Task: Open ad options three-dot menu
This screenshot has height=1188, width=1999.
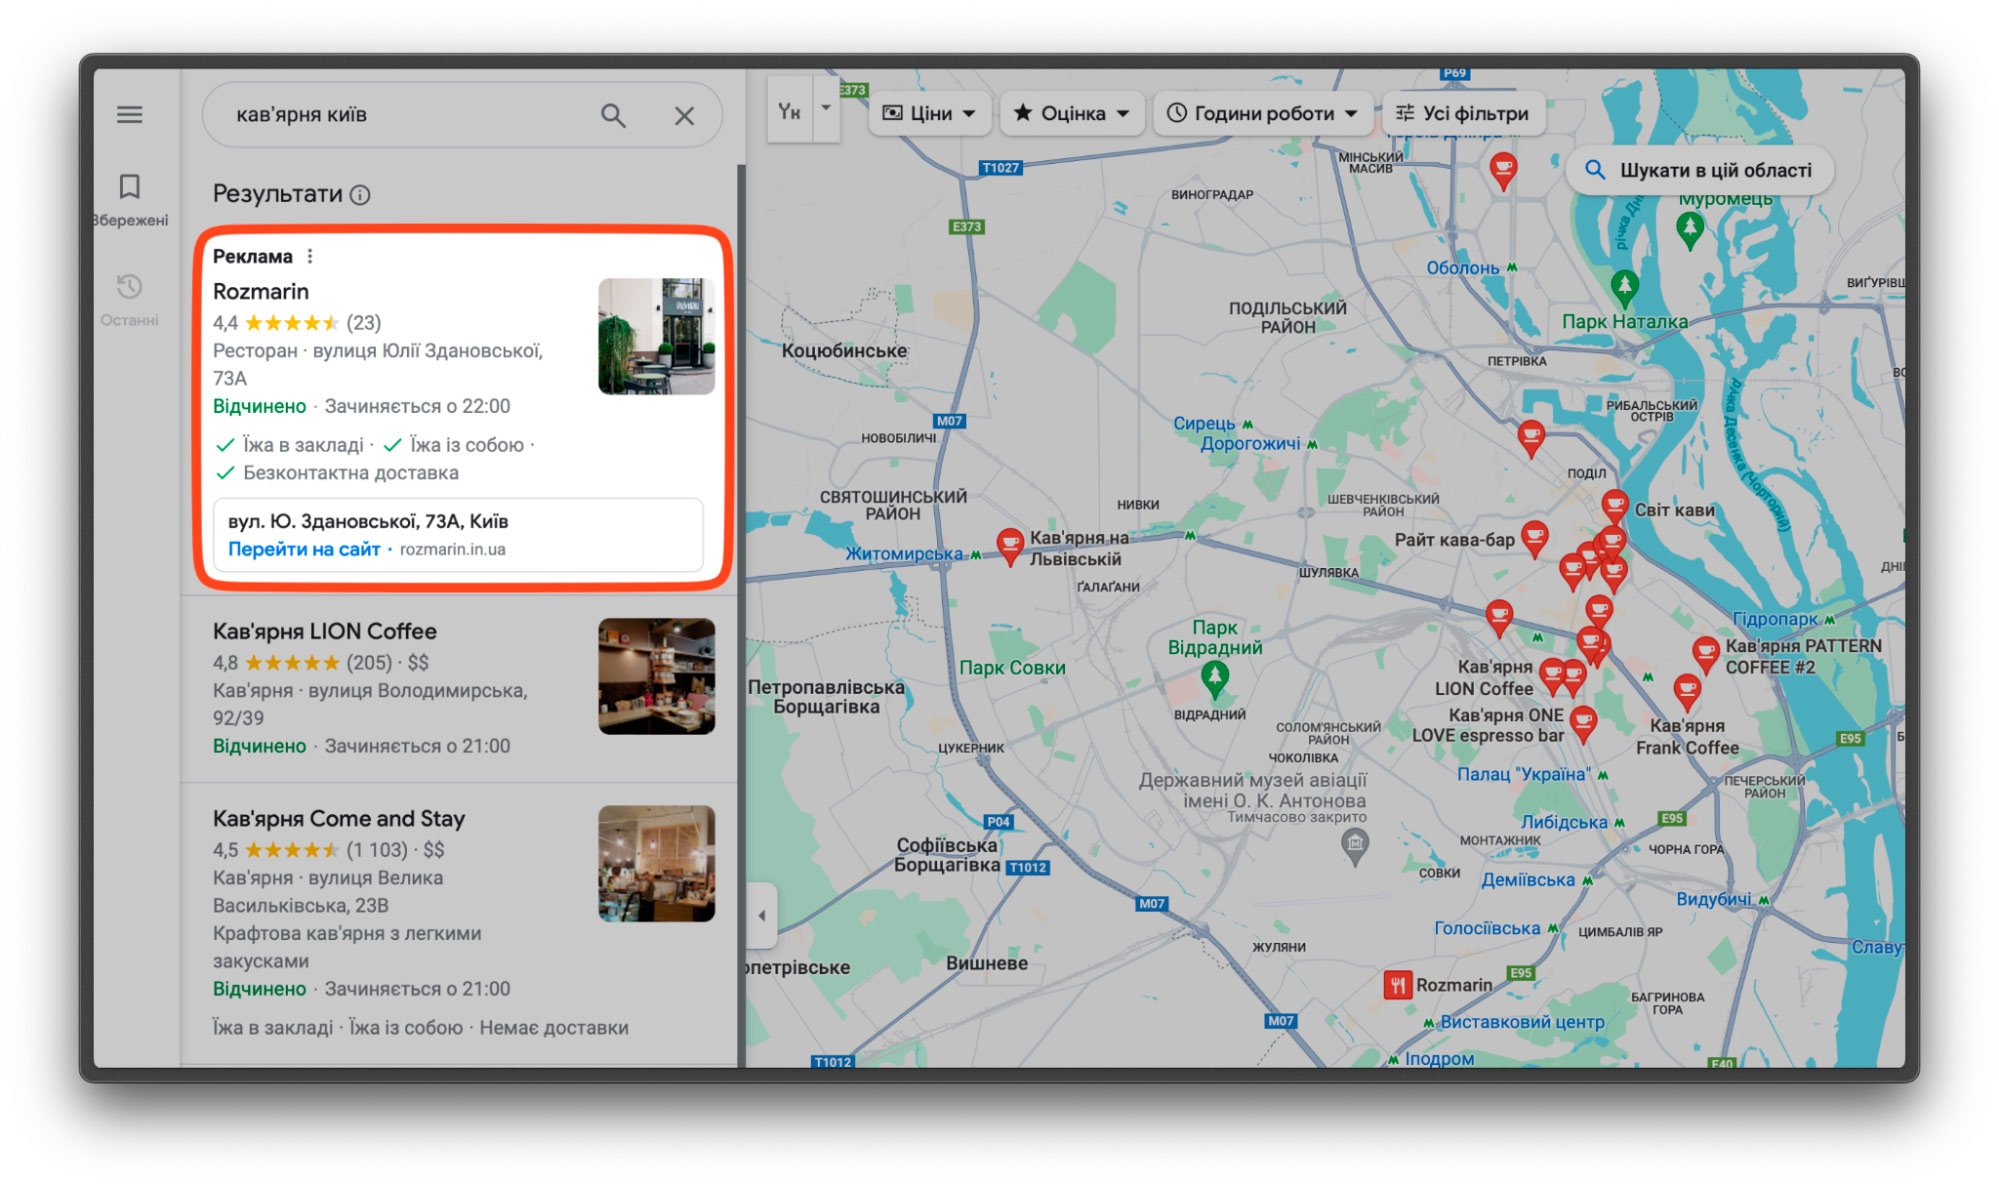Action: (x=310, y=257)
